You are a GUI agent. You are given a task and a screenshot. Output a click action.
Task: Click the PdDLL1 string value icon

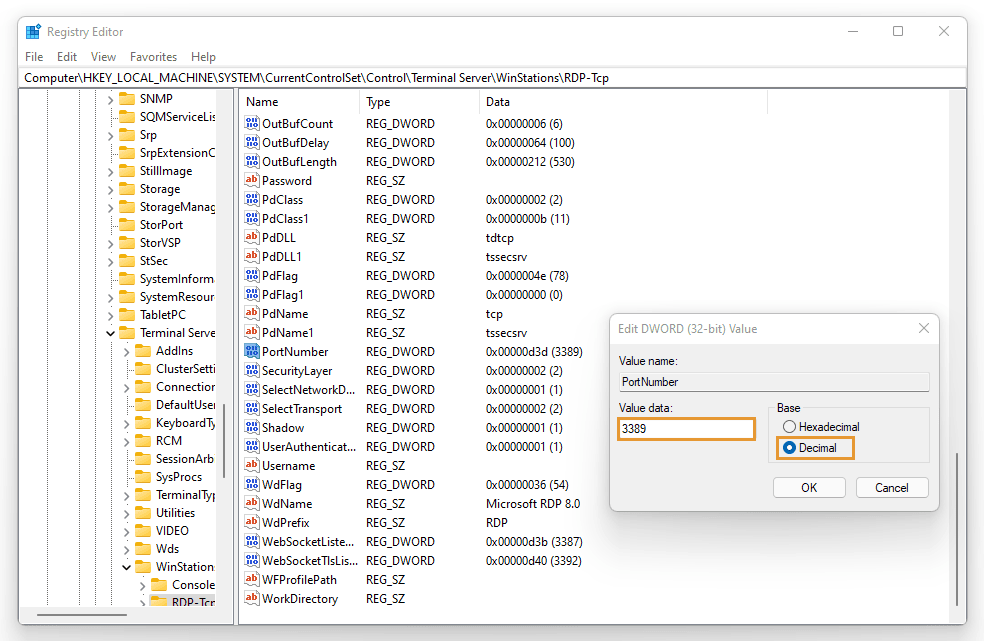click(252, 256)
